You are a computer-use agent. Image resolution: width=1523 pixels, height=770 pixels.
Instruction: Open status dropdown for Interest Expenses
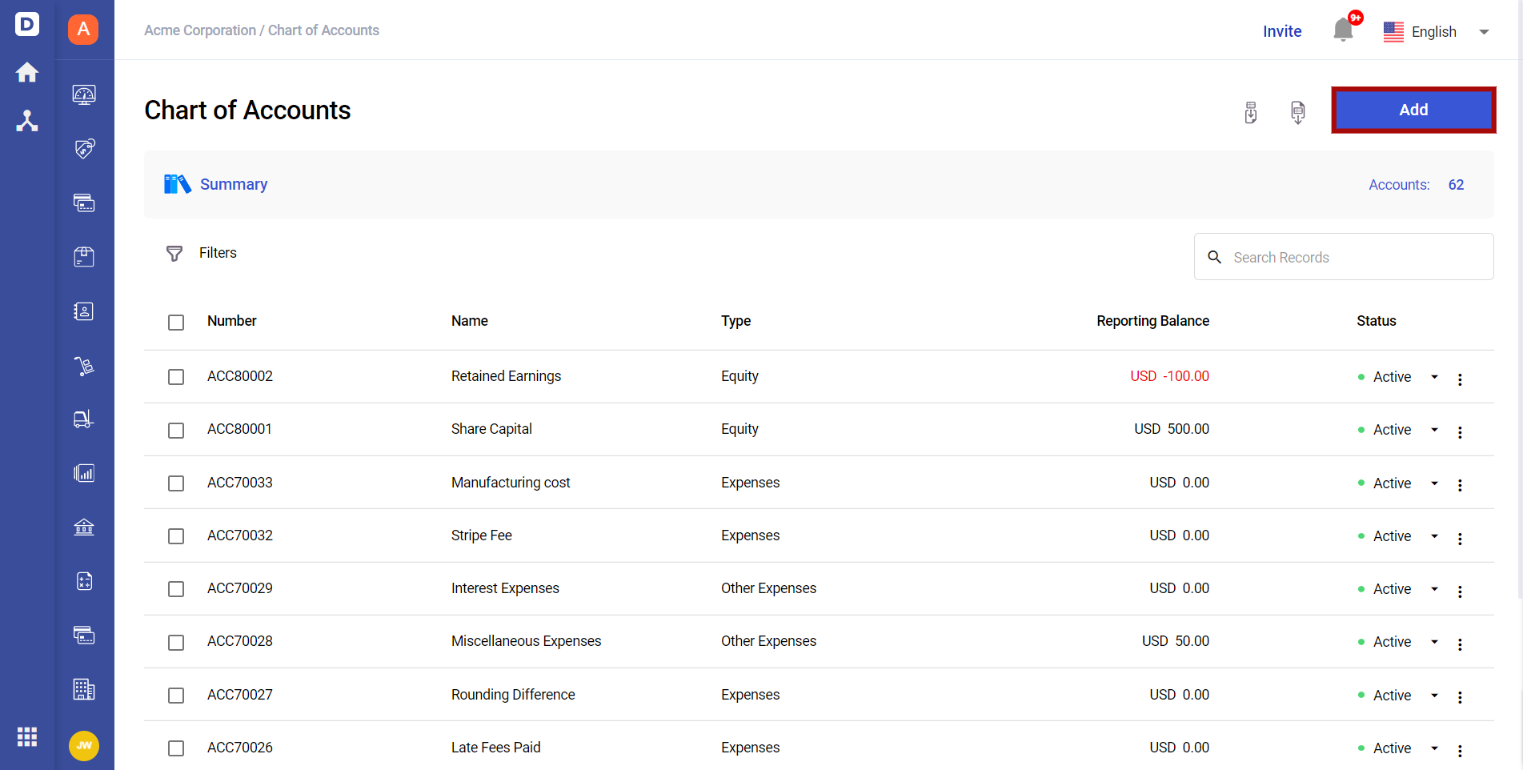[1434, 589]
